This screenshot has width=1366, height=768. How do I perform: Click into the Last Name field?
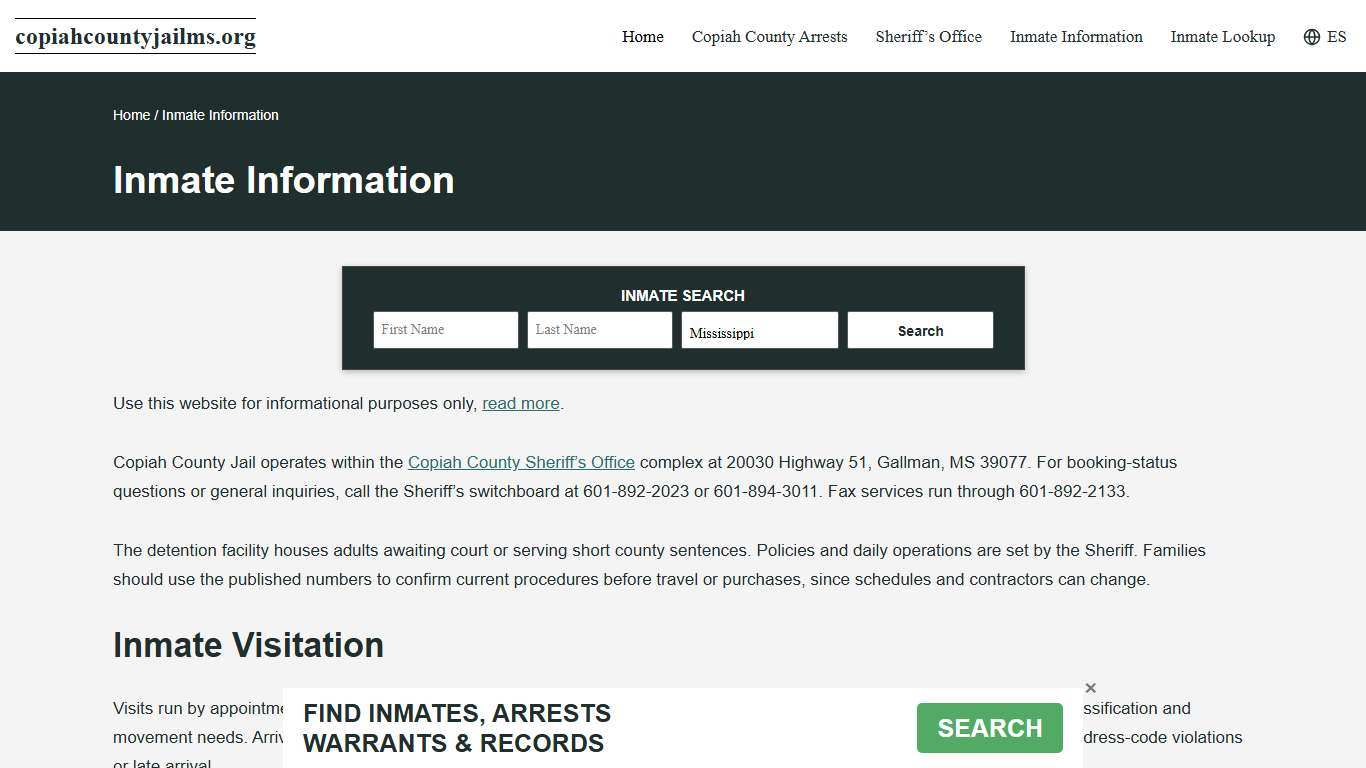click(599, 330)
